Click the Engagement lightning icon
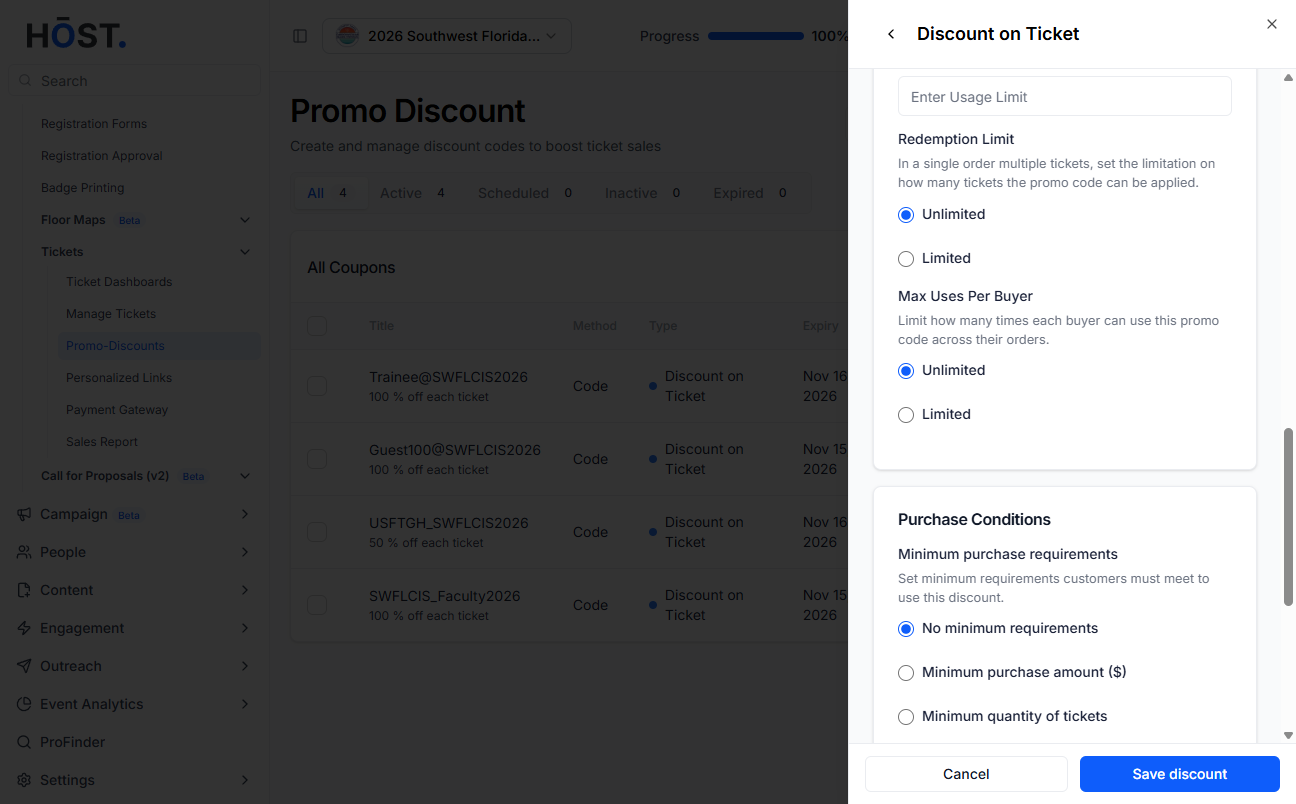The width and height of the screenshot is (1296, 804). click(25, 628)
